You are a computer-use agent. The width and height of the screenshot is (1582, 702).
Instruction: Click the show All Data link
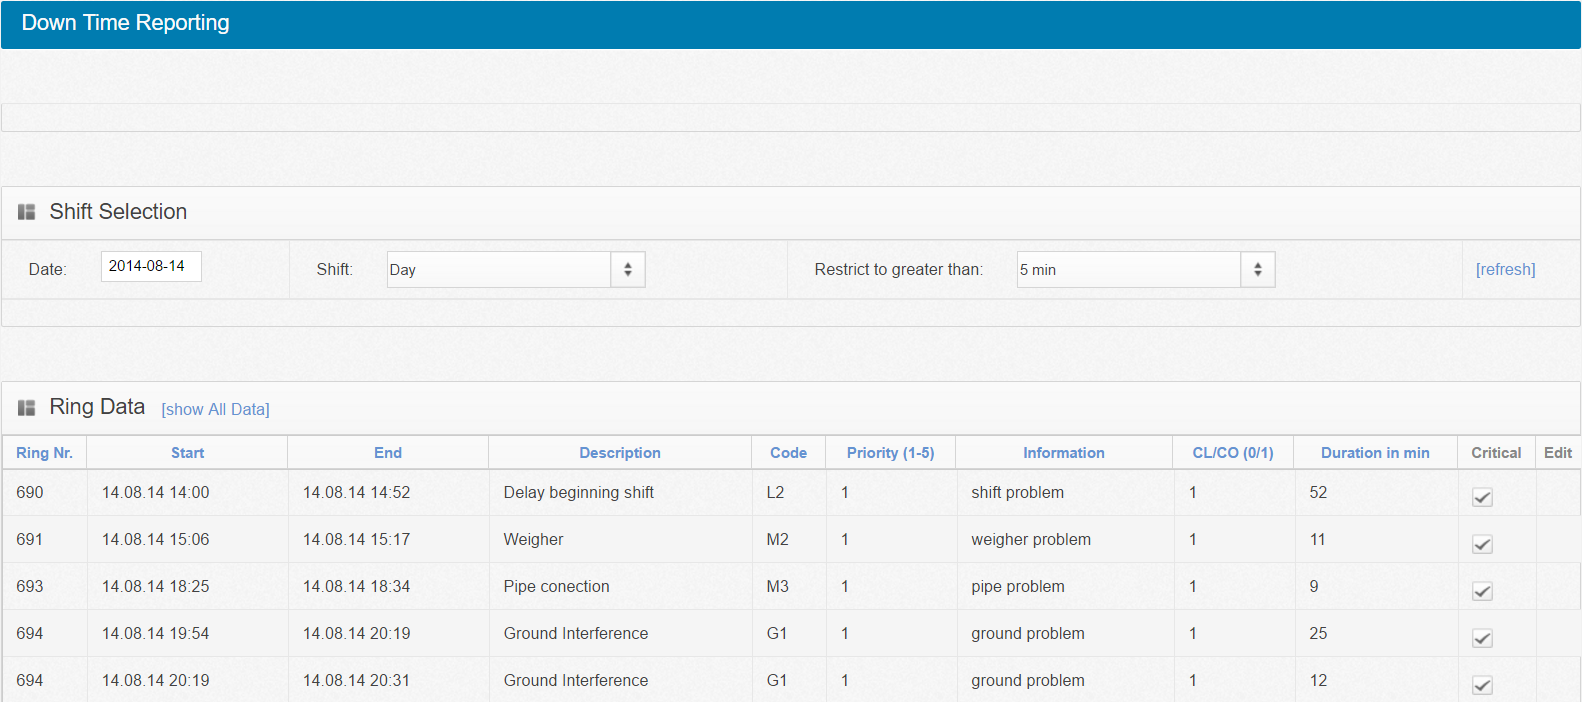pyautogui.click(x=215, y=409)
